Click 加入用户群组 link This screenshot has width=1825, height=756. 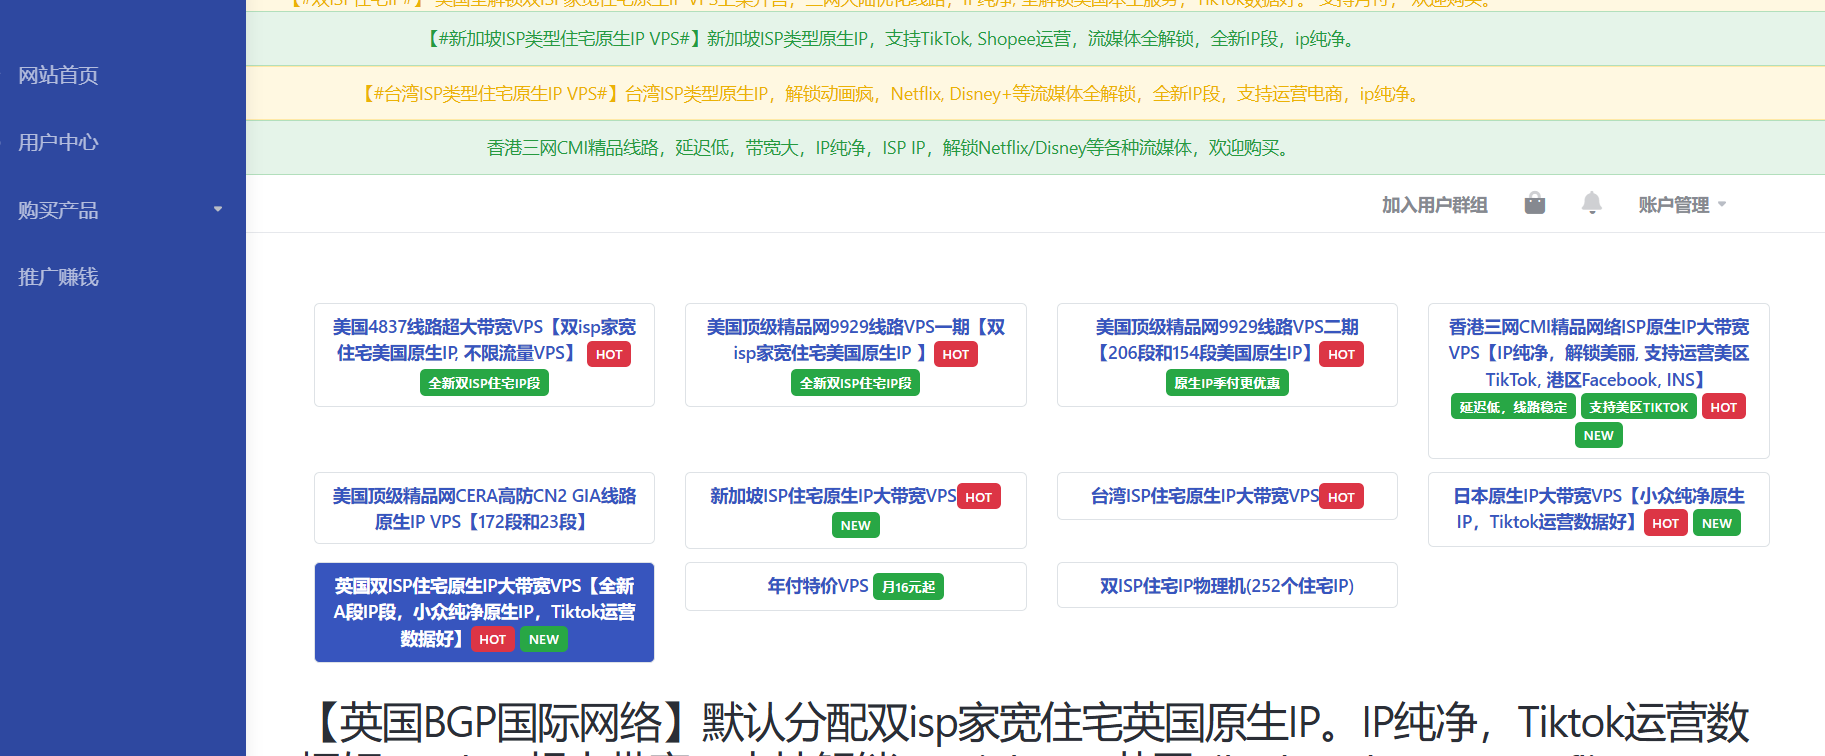1434,205
